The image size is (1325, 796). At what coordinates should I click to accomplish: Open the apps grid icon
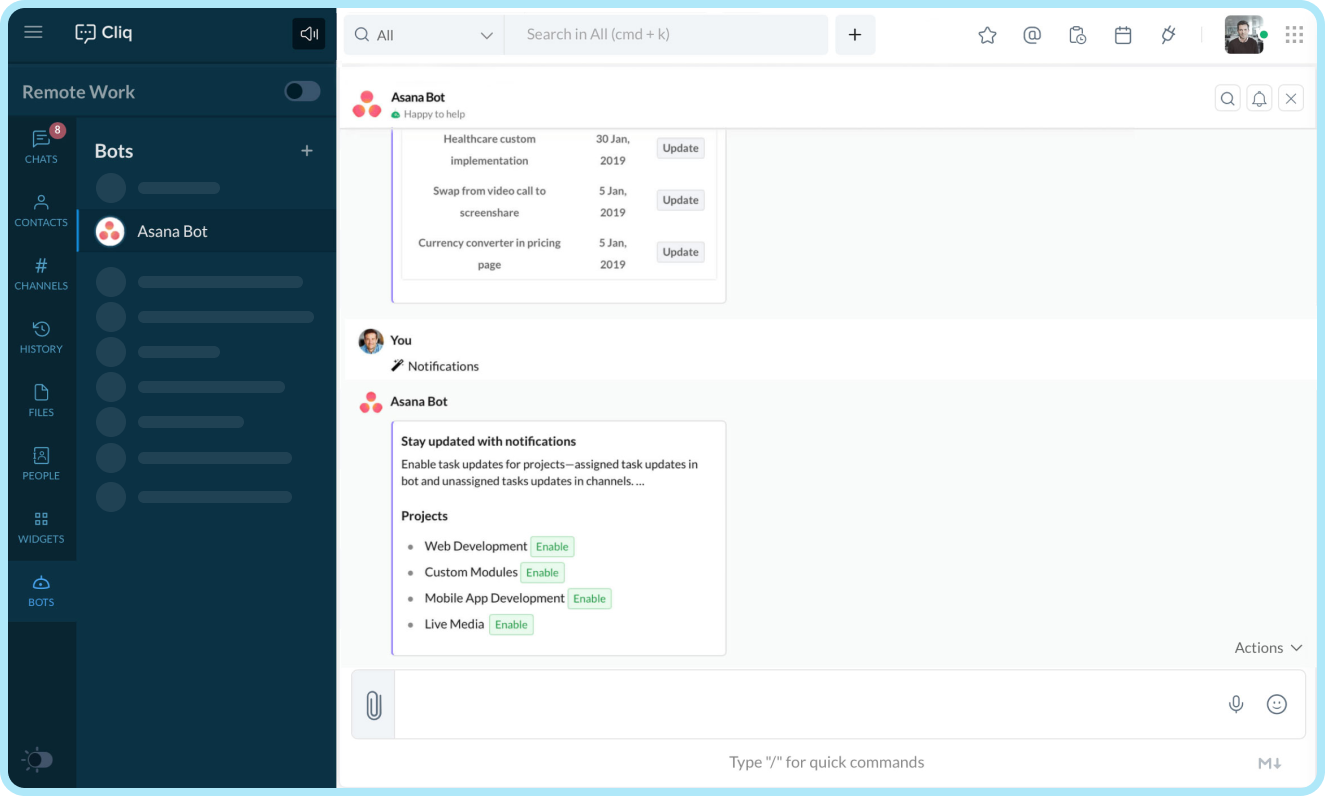(1294, 35)
